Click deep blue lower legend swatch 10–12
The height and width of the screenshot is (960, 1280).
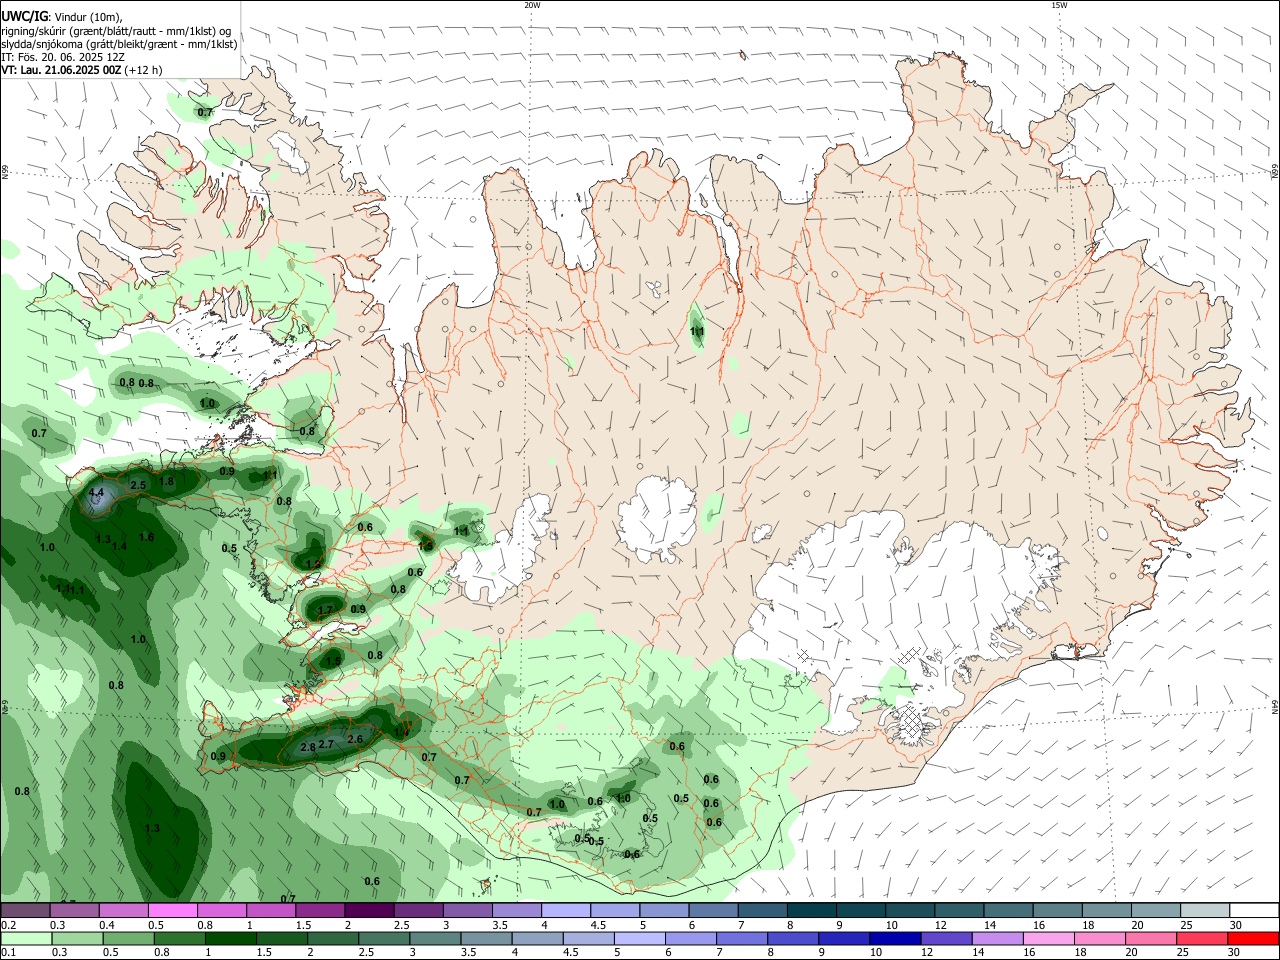tap(893, 938)
